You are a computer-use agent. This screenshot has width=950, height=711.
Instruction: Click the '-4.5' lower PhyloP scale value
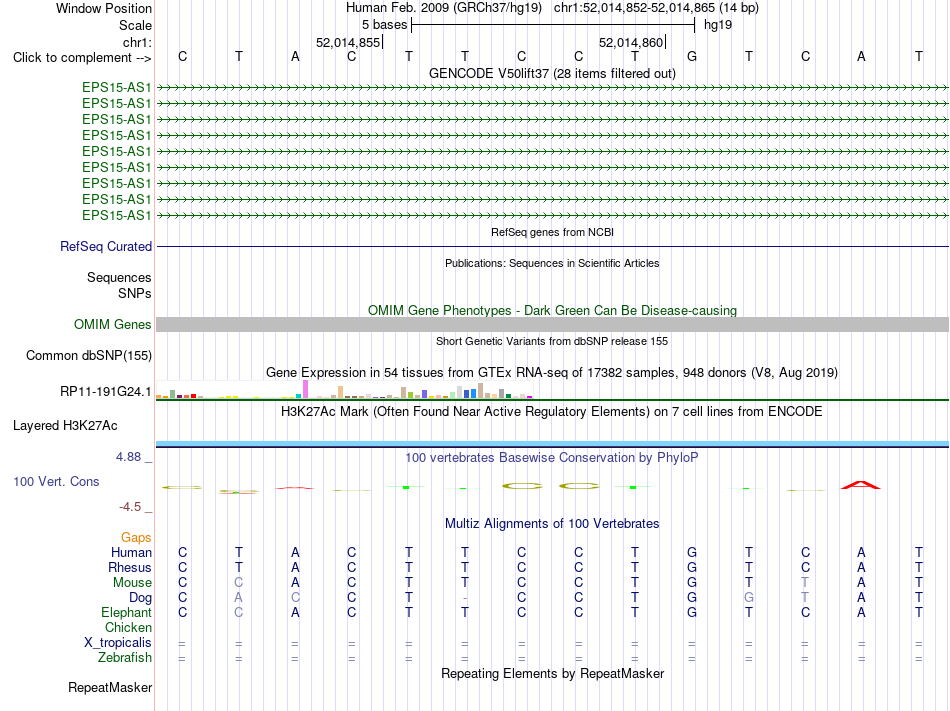point(130,507)
